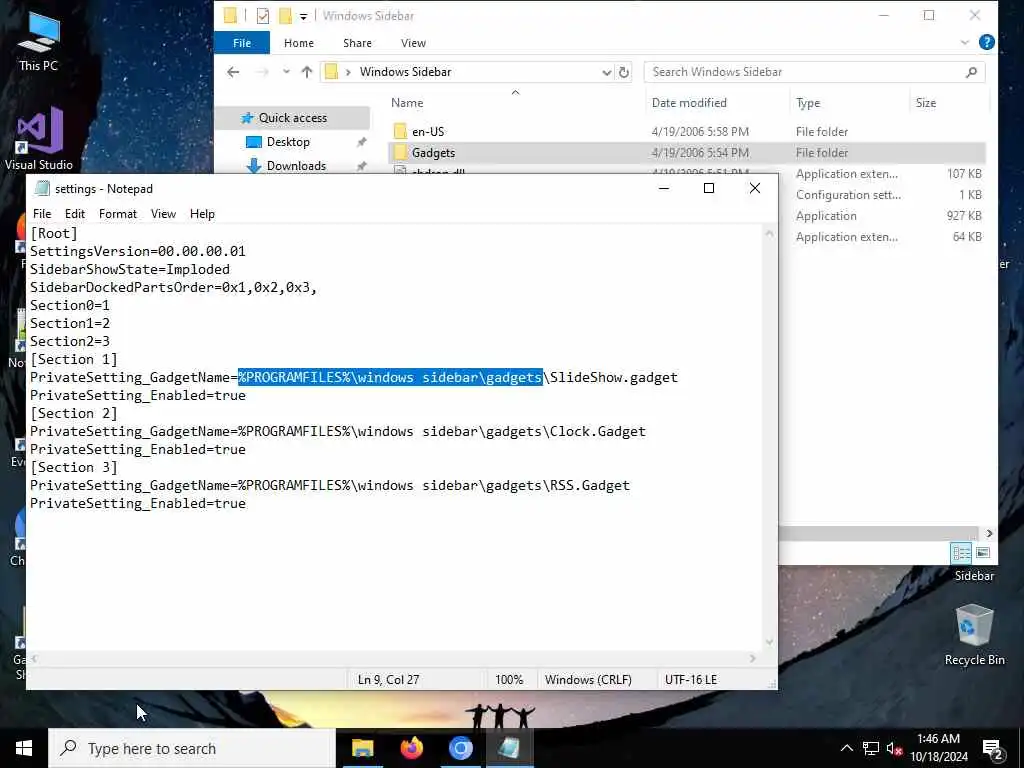Open Notepad Edit menu
Screen dimensions: 1024x768
pos(74,214)
